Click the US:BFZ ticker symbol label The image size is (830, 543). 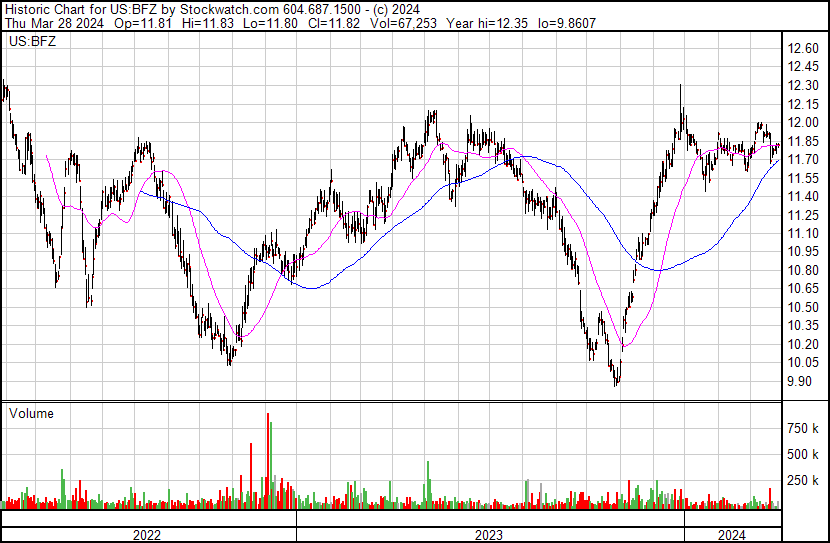pyautogui.click(x=30, y=42)
